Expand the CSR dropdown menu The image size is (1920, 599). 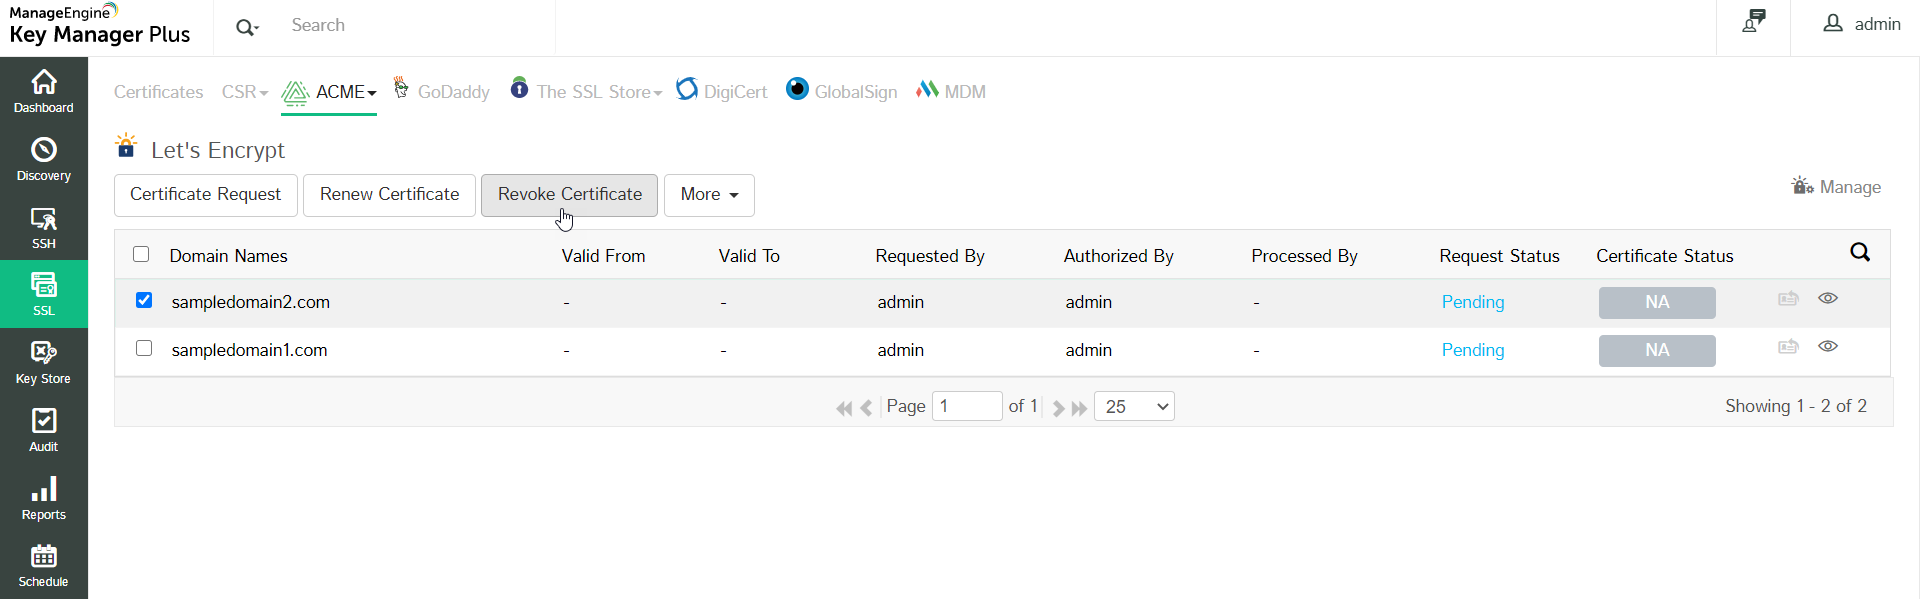coord(245,92)
